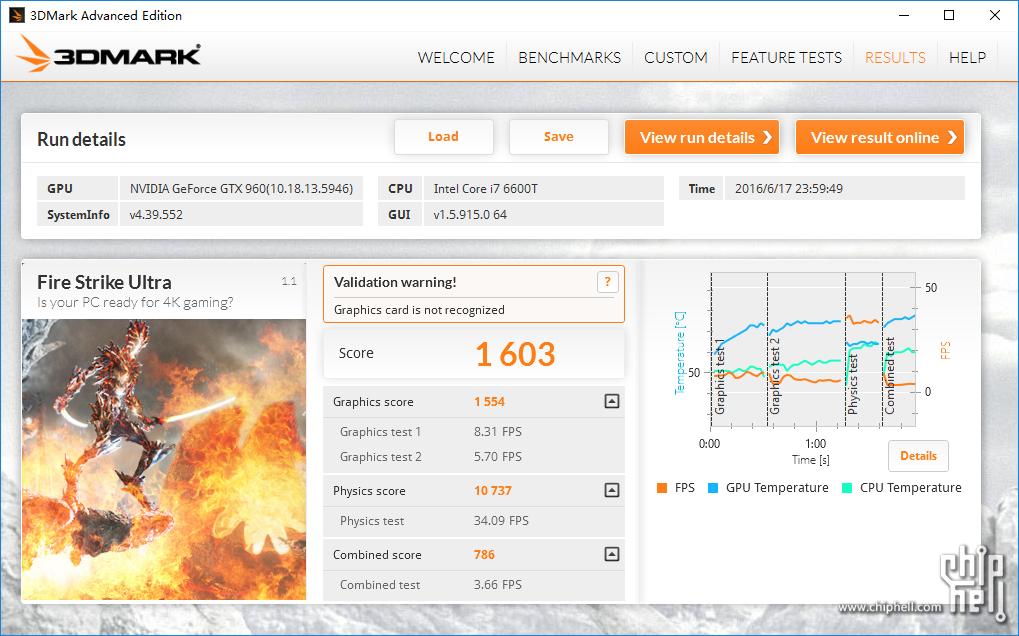
Task: Go to the CUSTOM tab
Action: click(676, 58)
